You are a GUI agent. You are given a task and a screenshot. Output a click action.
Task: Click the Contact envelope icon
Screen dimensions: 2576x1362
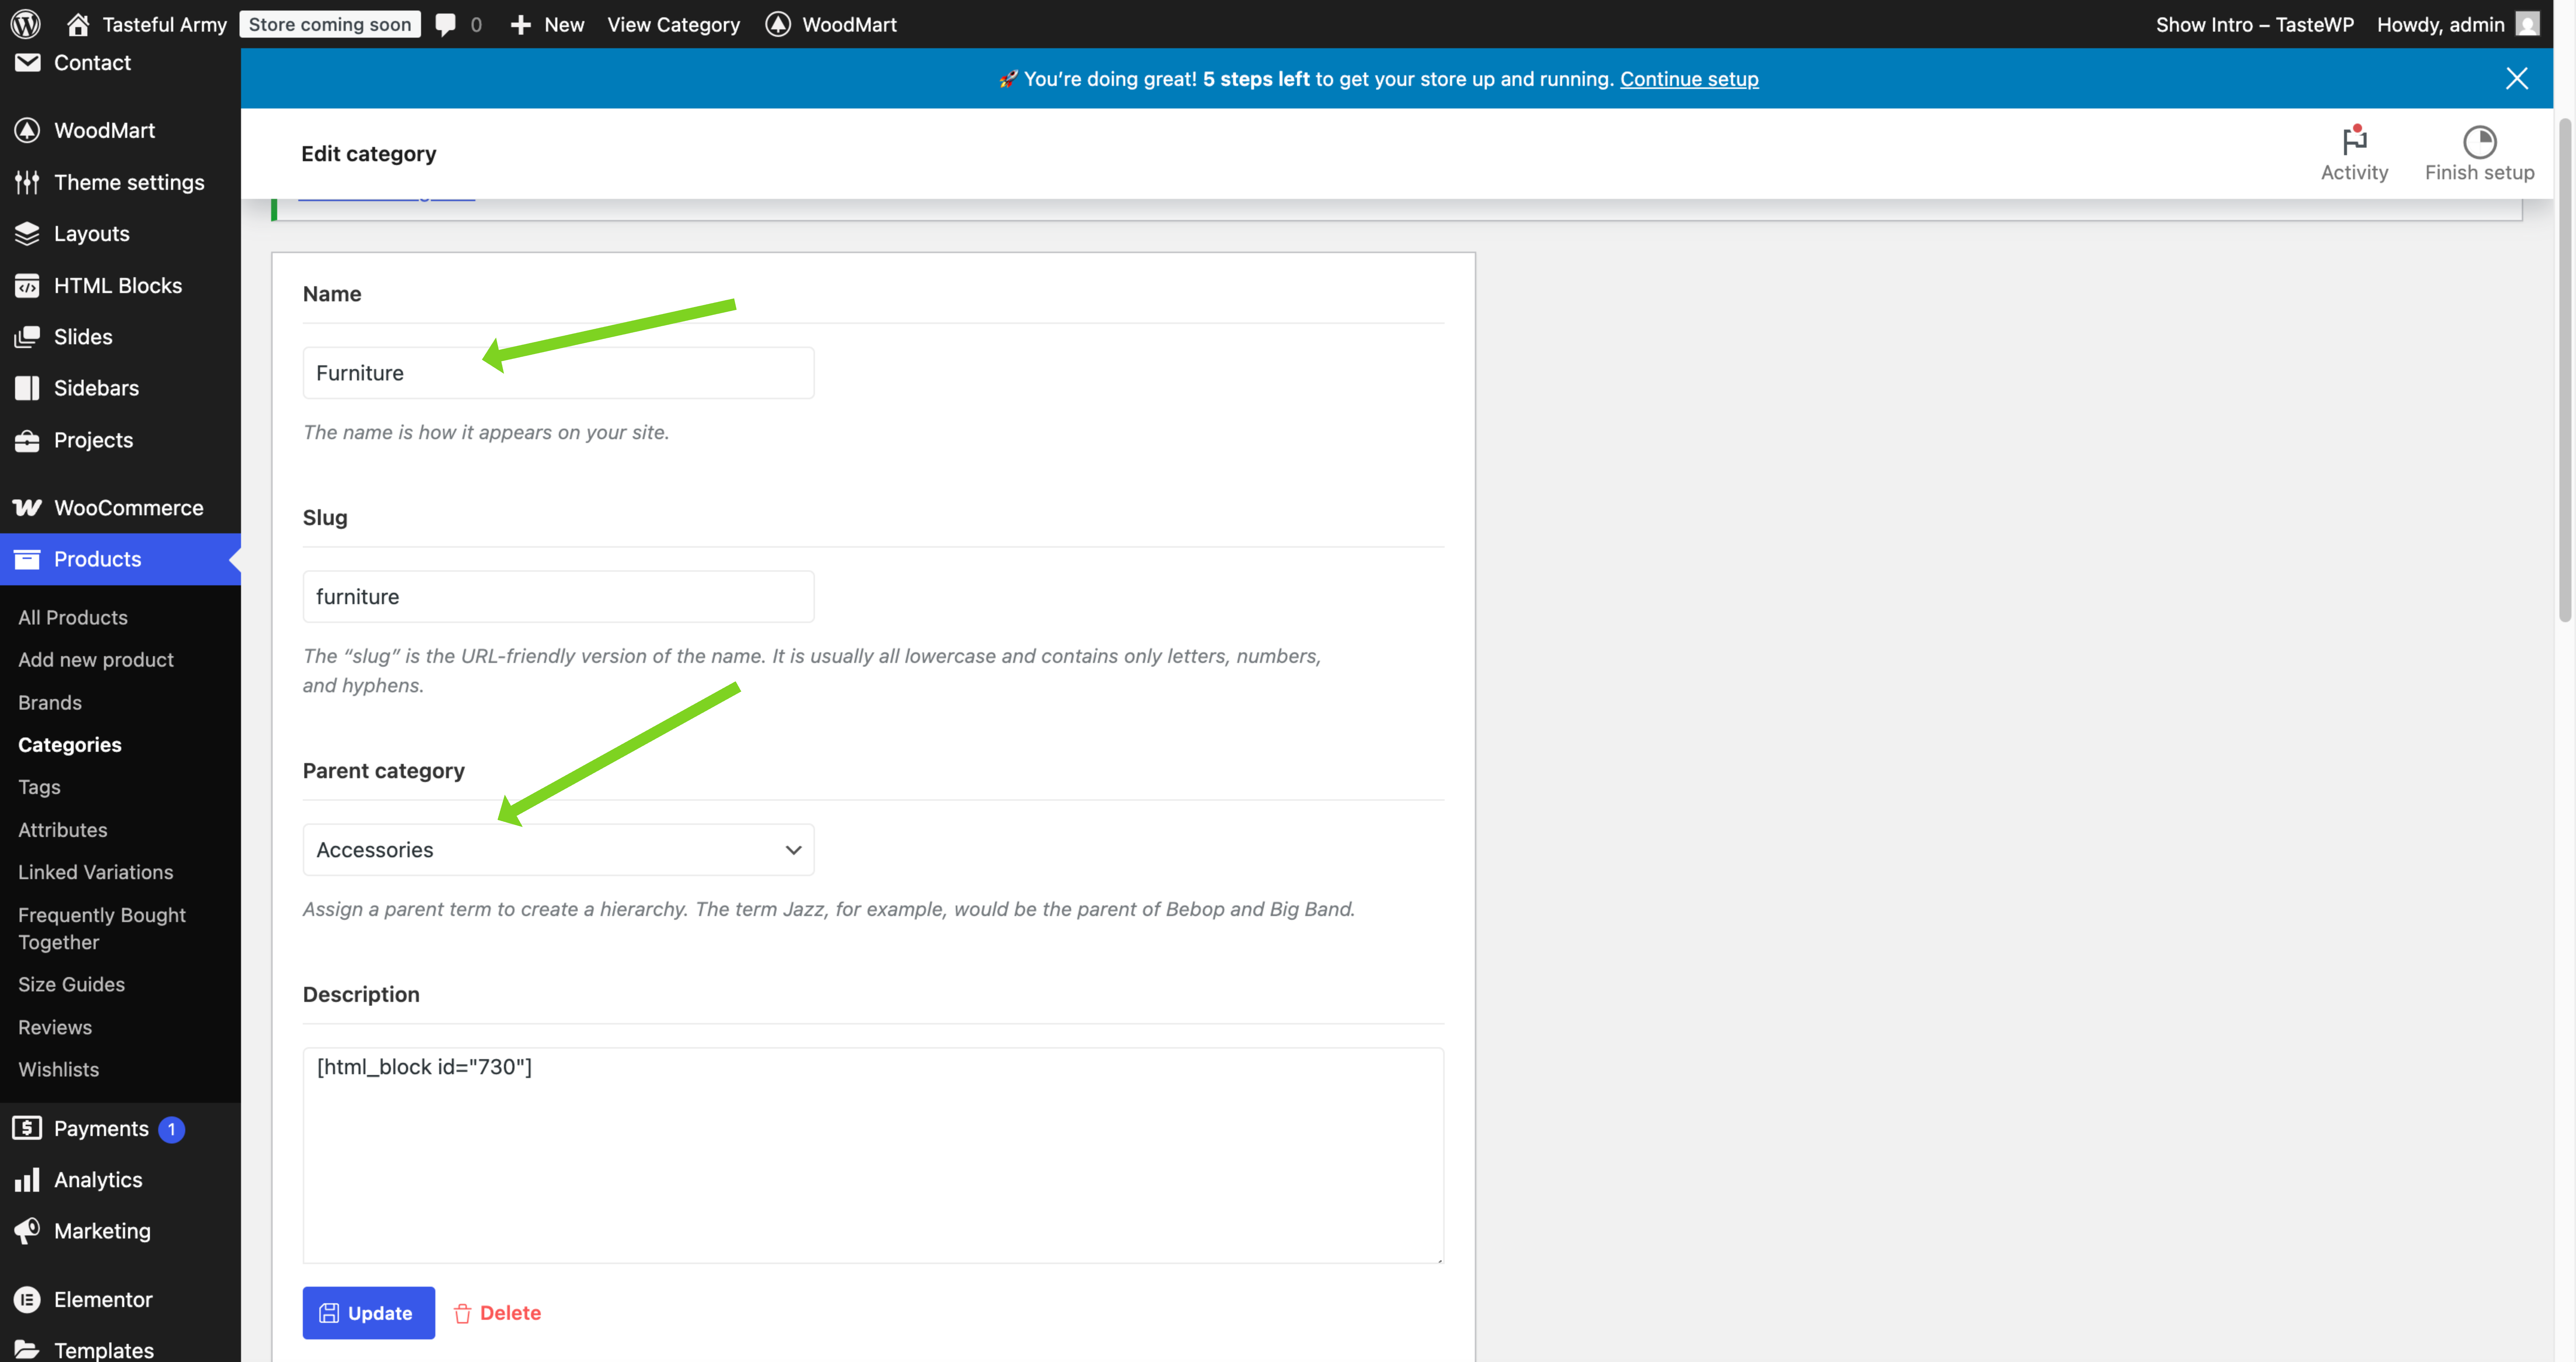pos(27,62)
